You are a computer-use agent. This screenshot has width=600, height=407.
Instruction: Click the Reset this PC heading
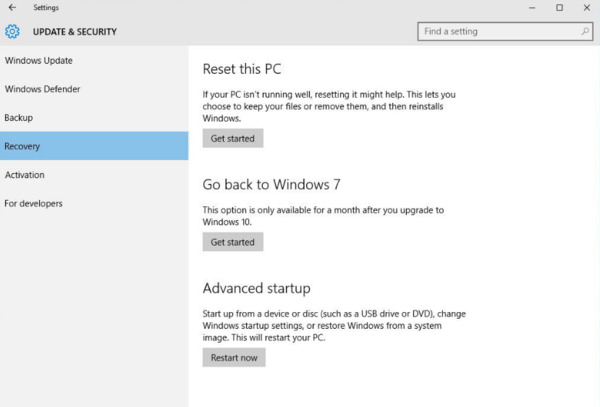pyautogui.click(x=242, y=69)
